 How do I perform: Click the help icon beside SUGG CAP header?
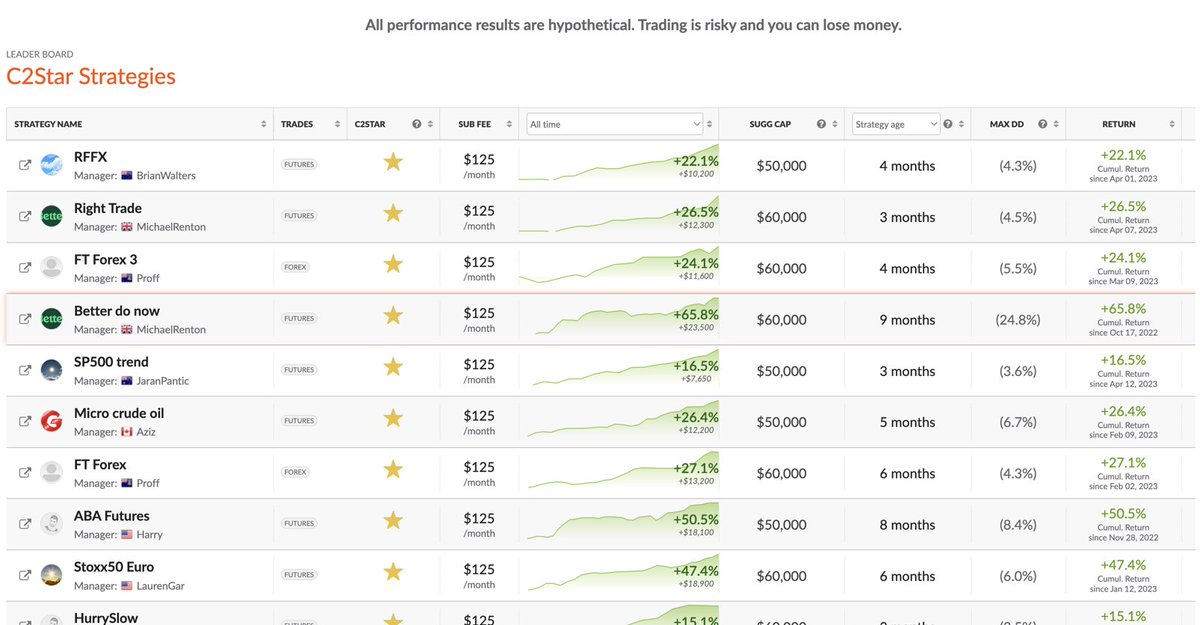point(821,124)
